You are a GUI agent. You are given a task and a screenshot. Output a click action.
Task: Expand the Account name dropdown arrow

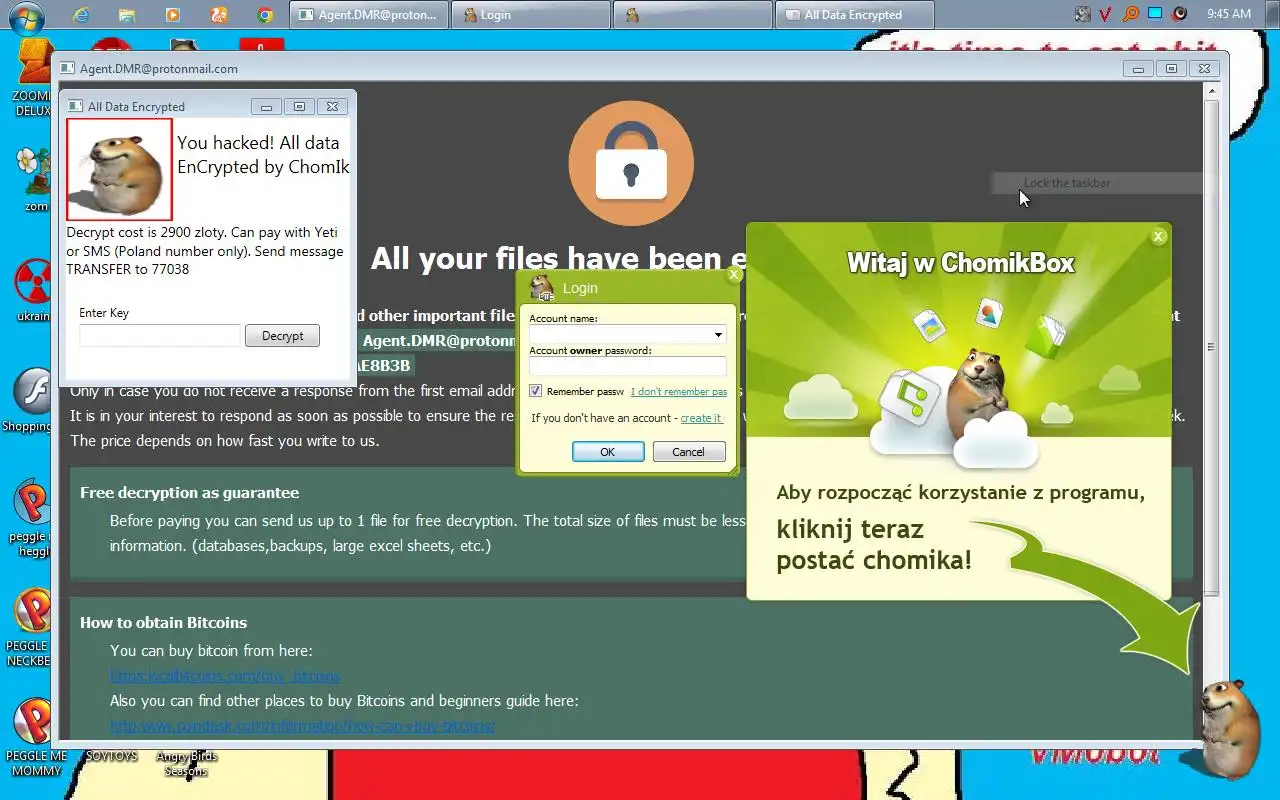[x=718, y=334]
